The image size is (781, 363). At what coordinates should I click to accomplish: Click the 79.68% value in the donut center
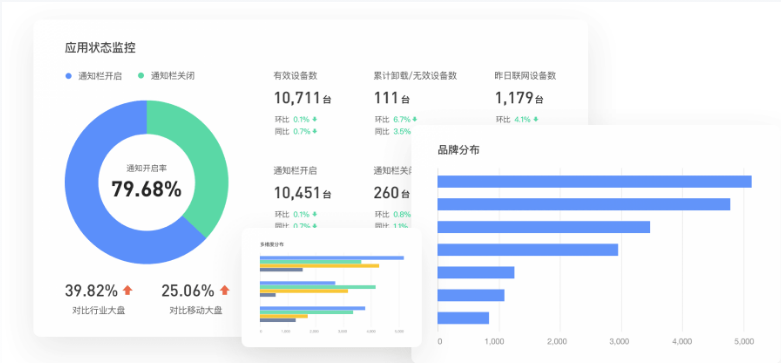146,189
